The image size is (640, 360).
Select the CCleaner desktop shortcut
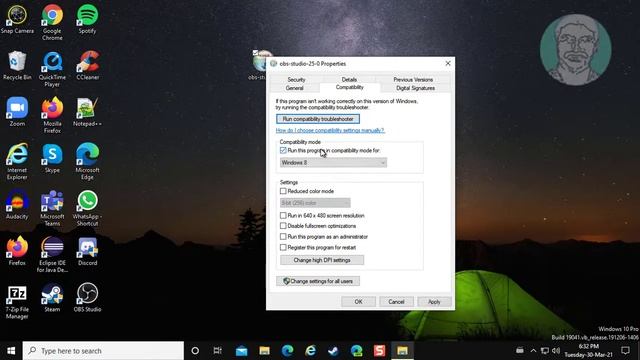coord(87,66)
